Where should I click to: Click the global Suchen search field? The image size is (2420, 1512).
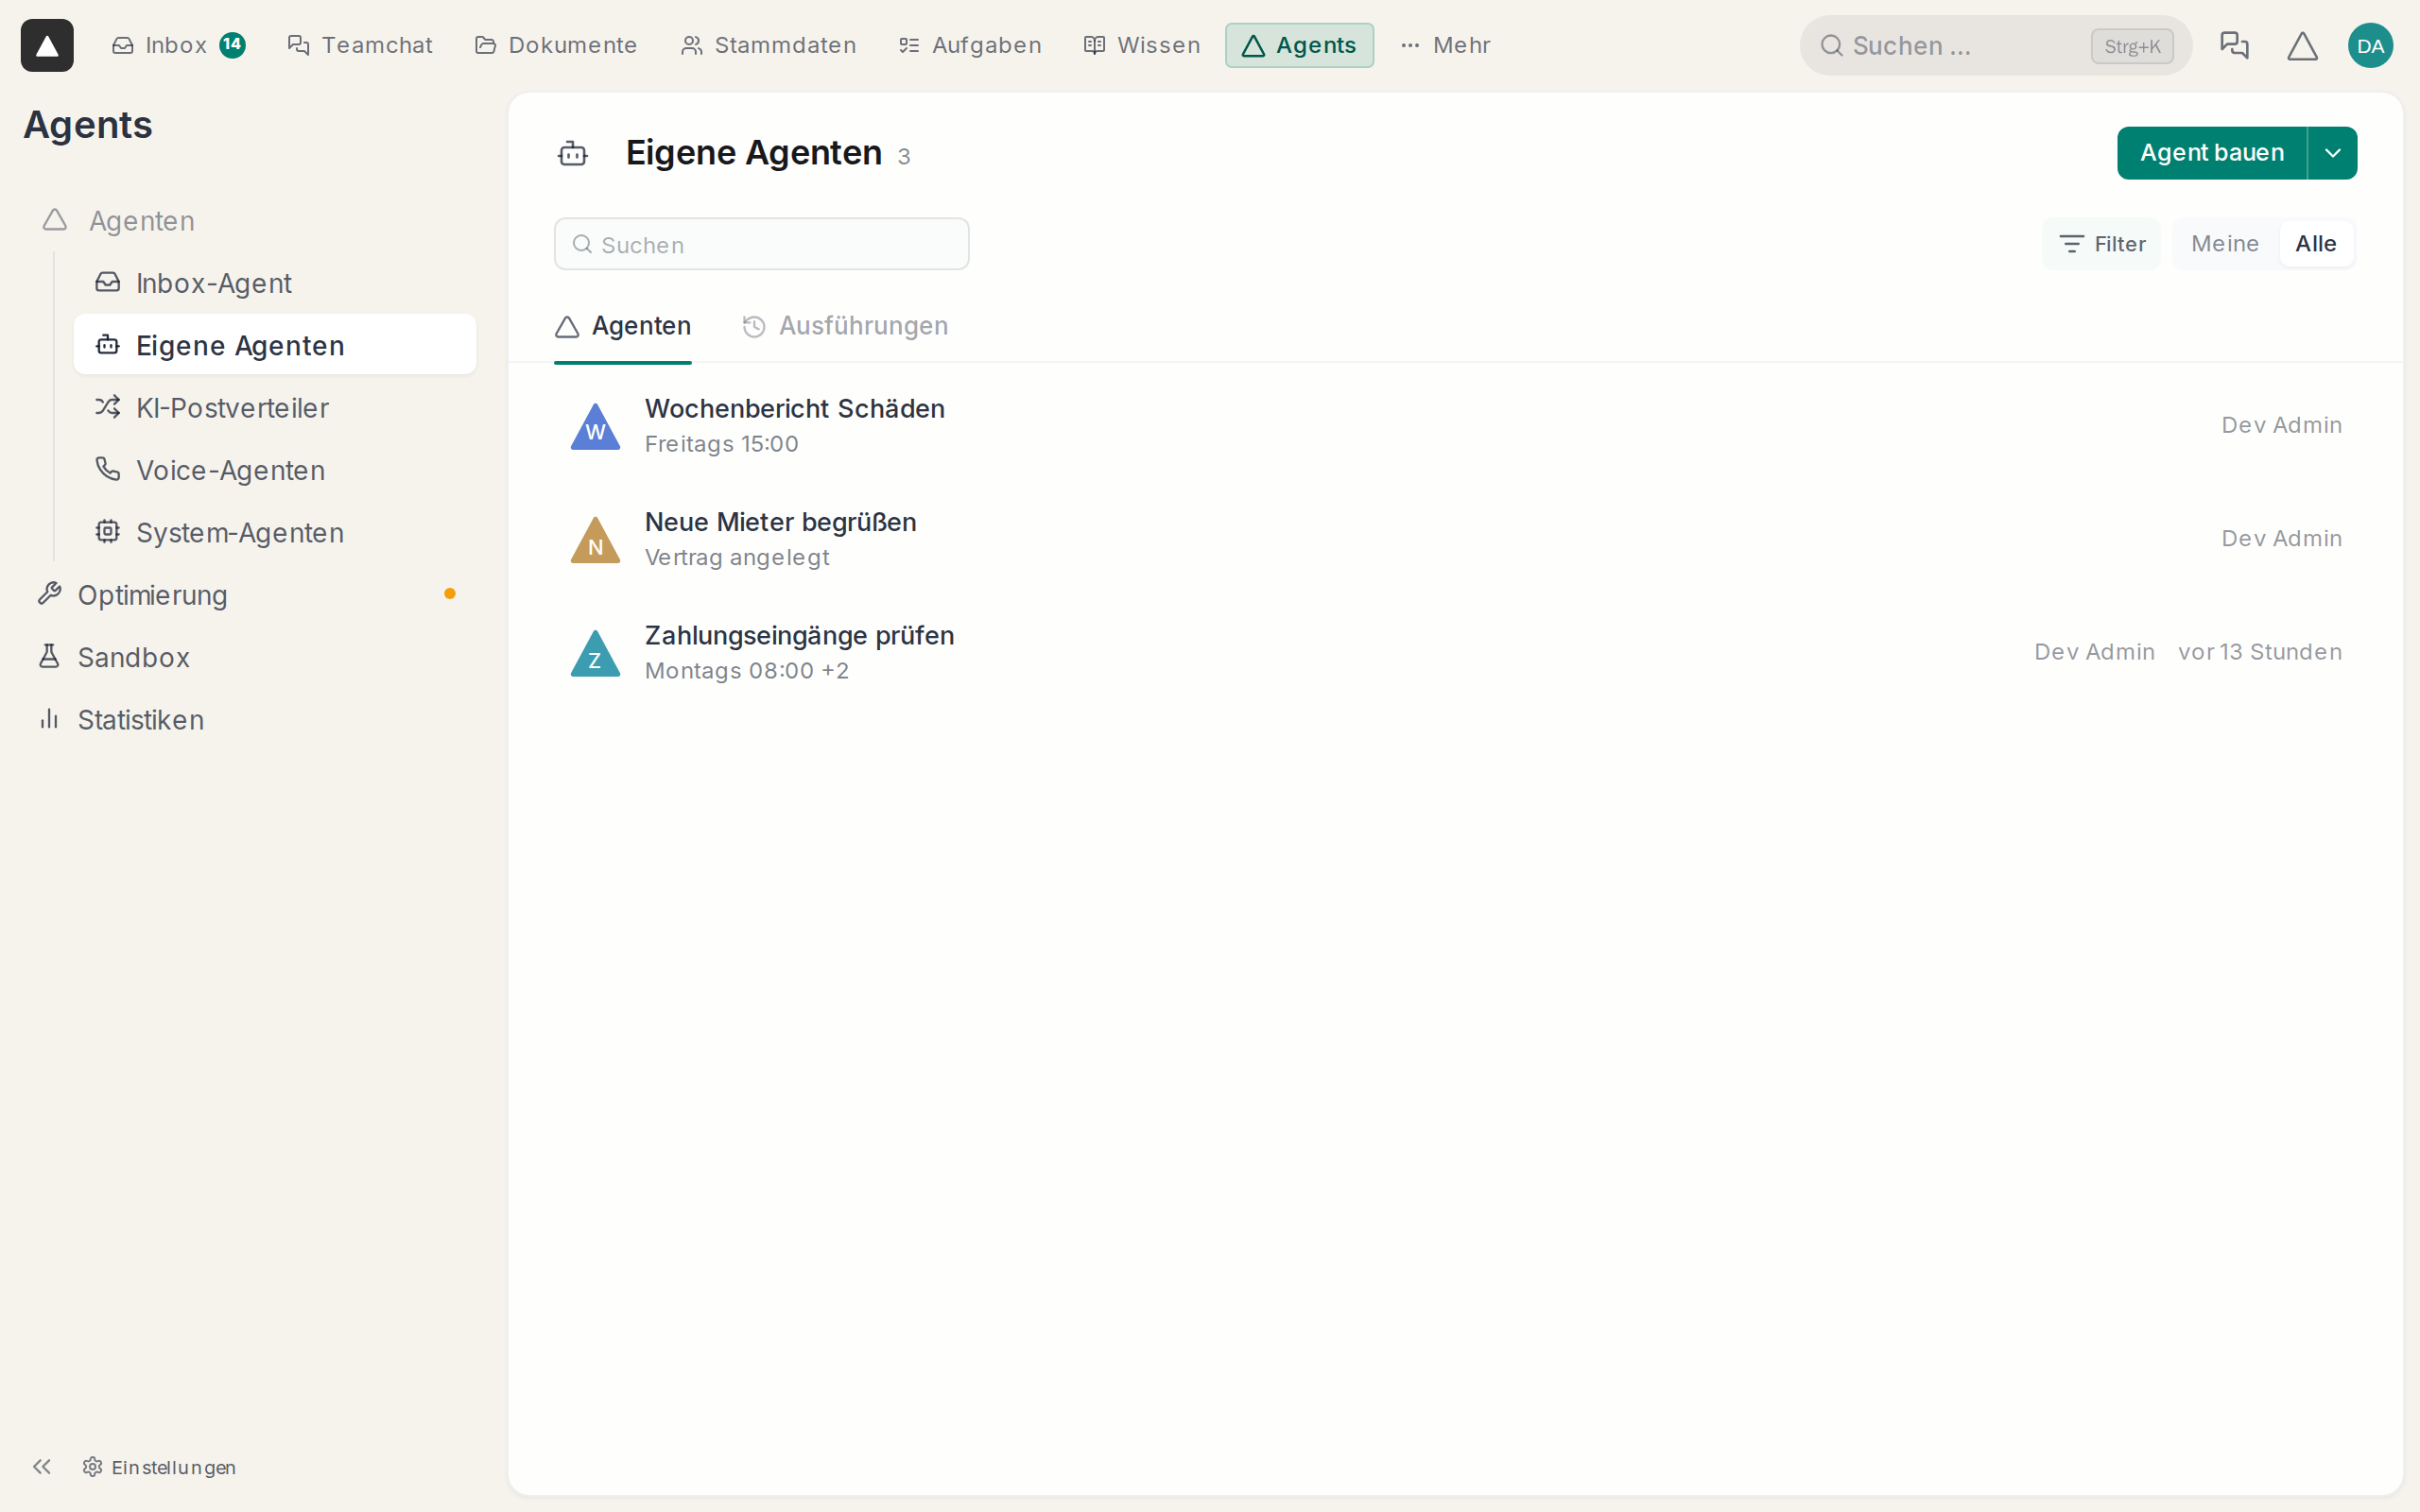1995,45
